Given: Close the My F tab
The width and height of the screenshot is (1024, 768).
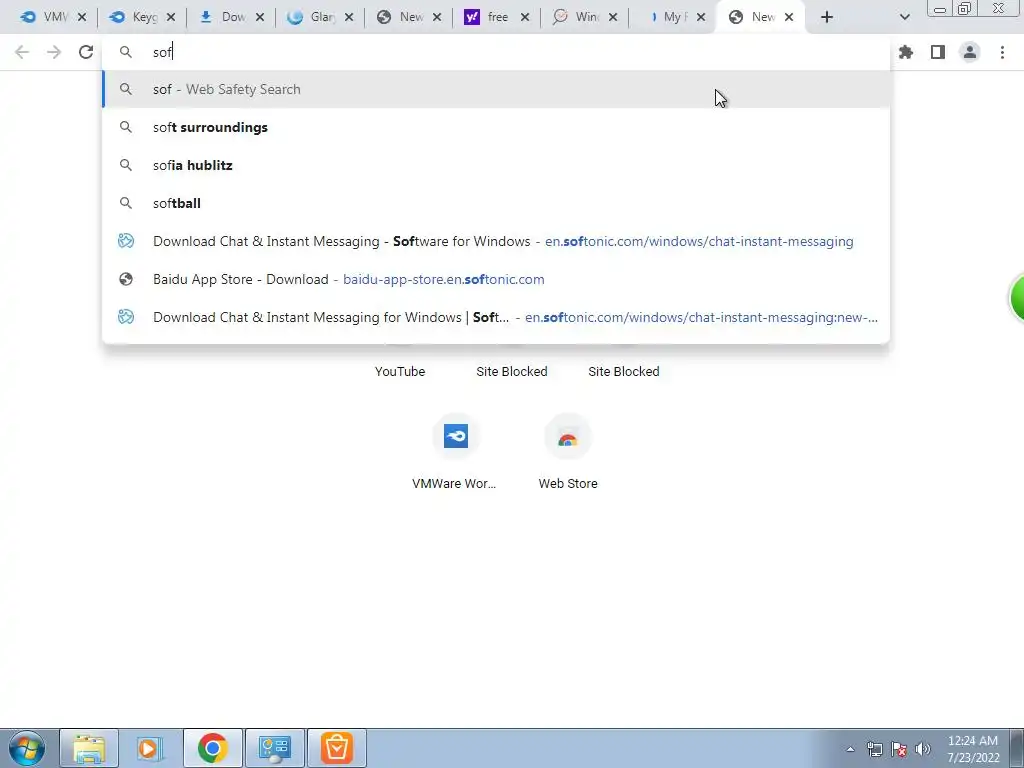Looking at the screenshot, I should pos(701,18).
